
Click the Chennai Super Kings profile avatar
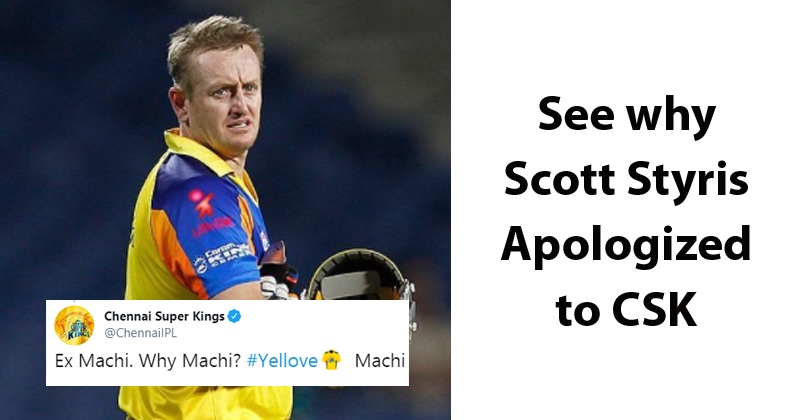74,325
